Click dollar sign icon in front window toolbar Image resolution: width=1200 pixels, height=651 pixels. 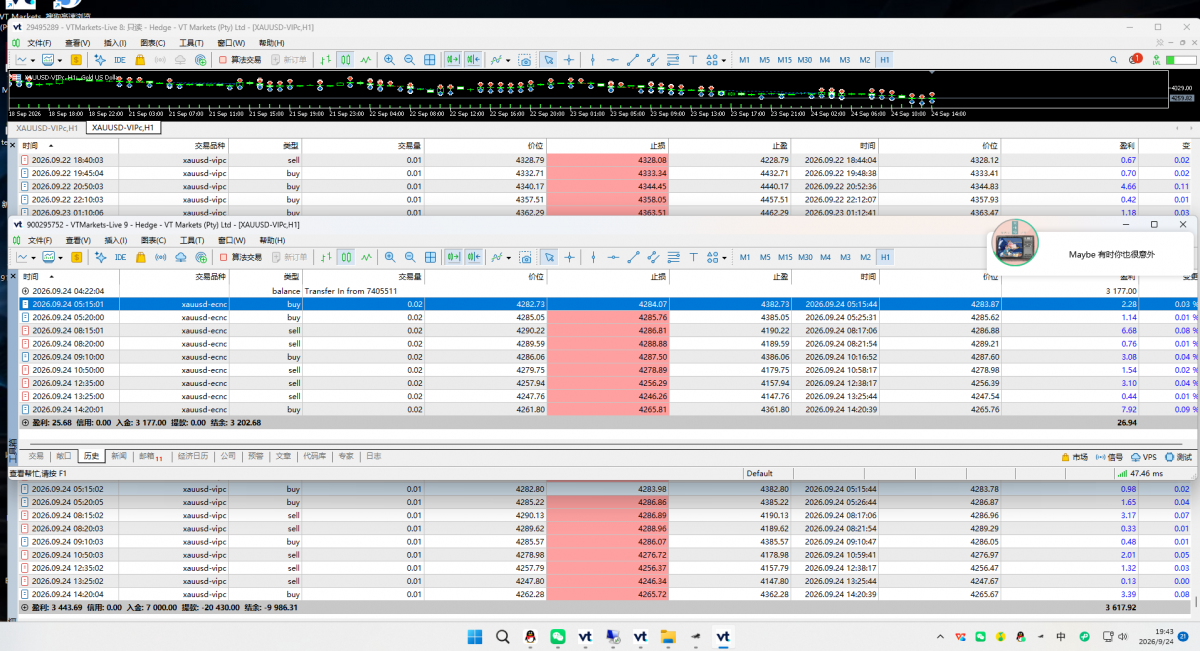point(76,257)
